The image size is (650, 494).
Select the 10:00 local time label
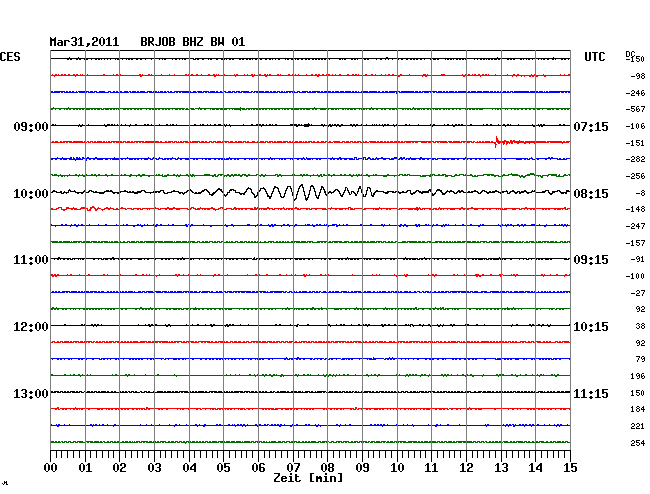pos(31,194)
